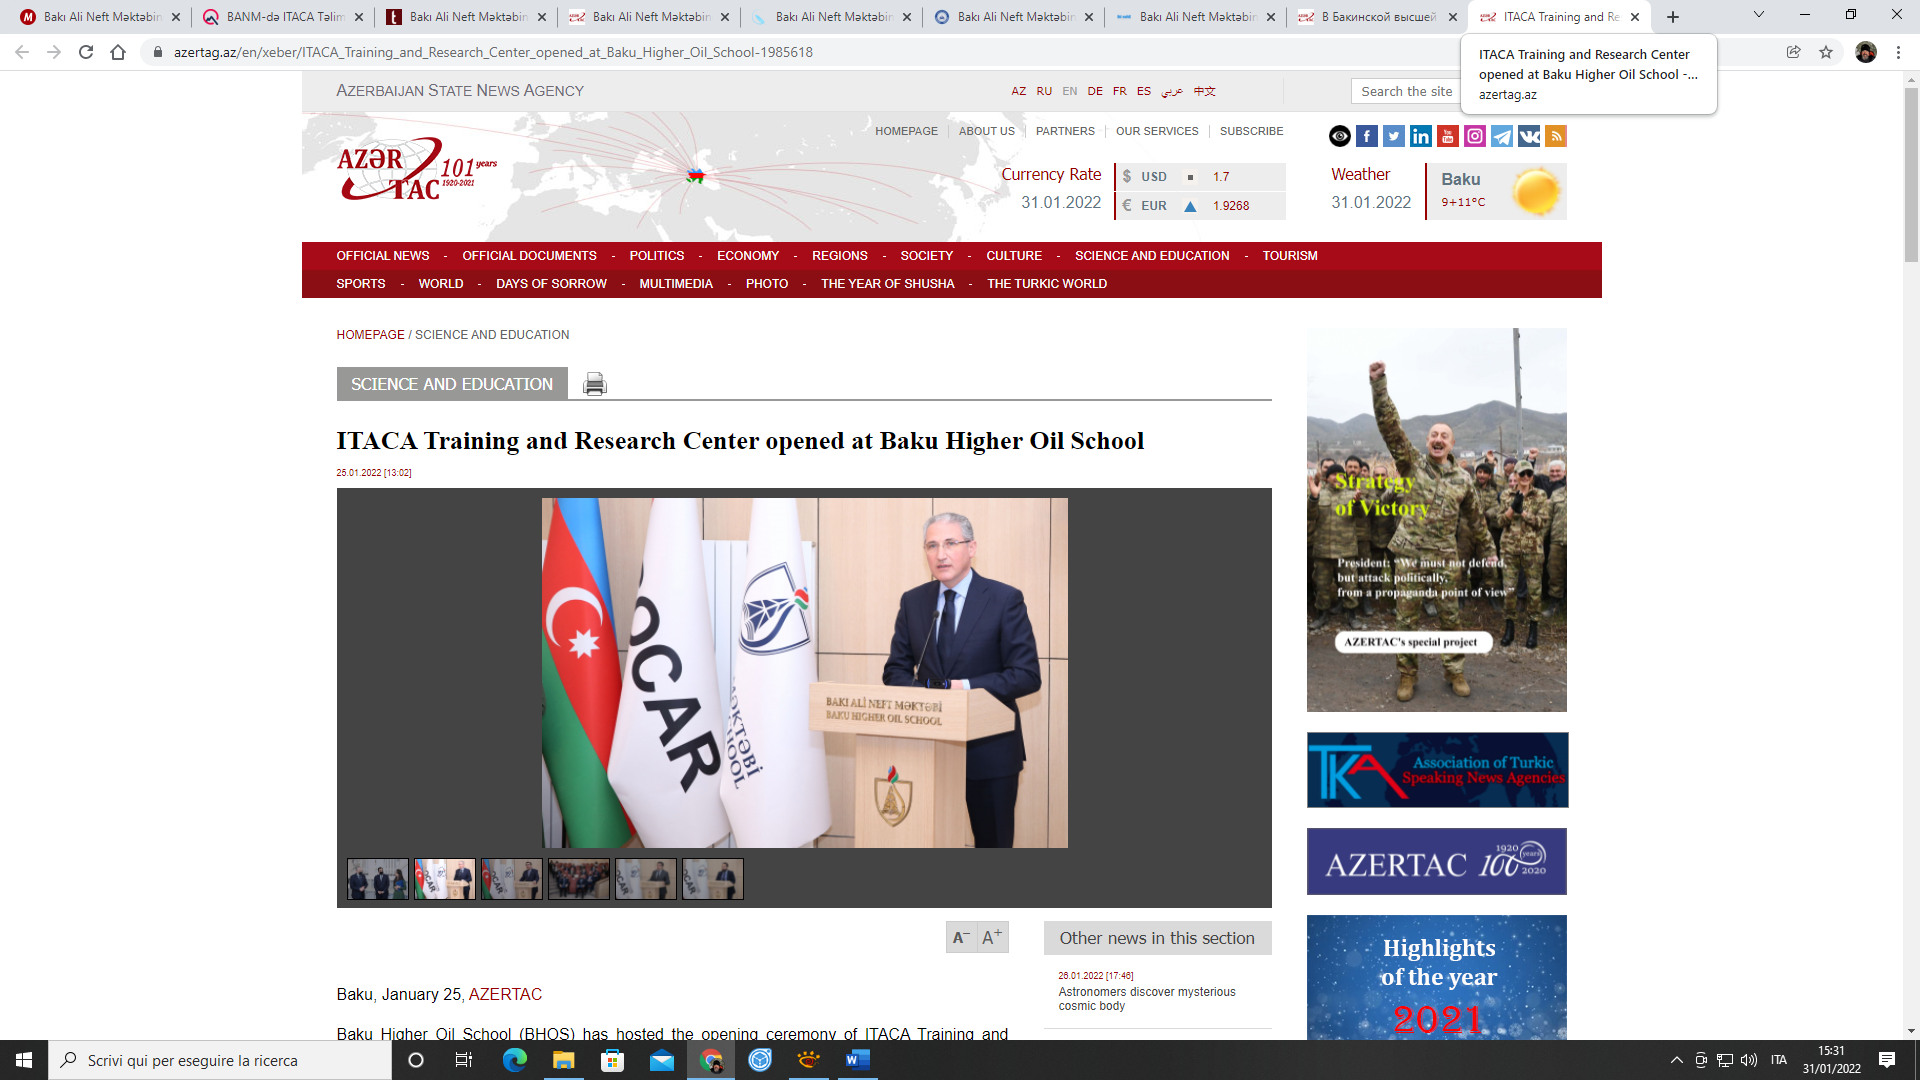1920x1080 pixels.
Task: Select the second gallery thumbnail photo
Action: click(445, 879)
